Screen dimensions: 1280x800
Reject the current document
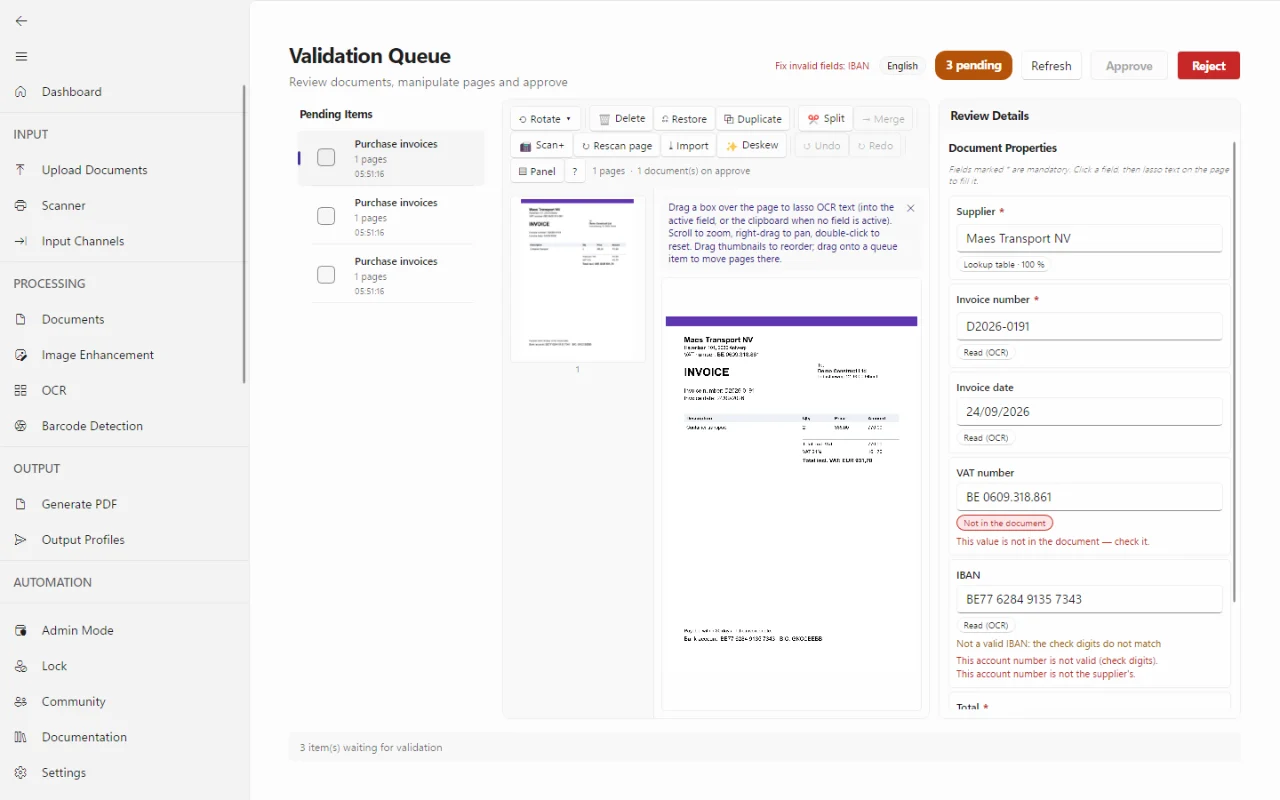click(x=1208, y=66)
